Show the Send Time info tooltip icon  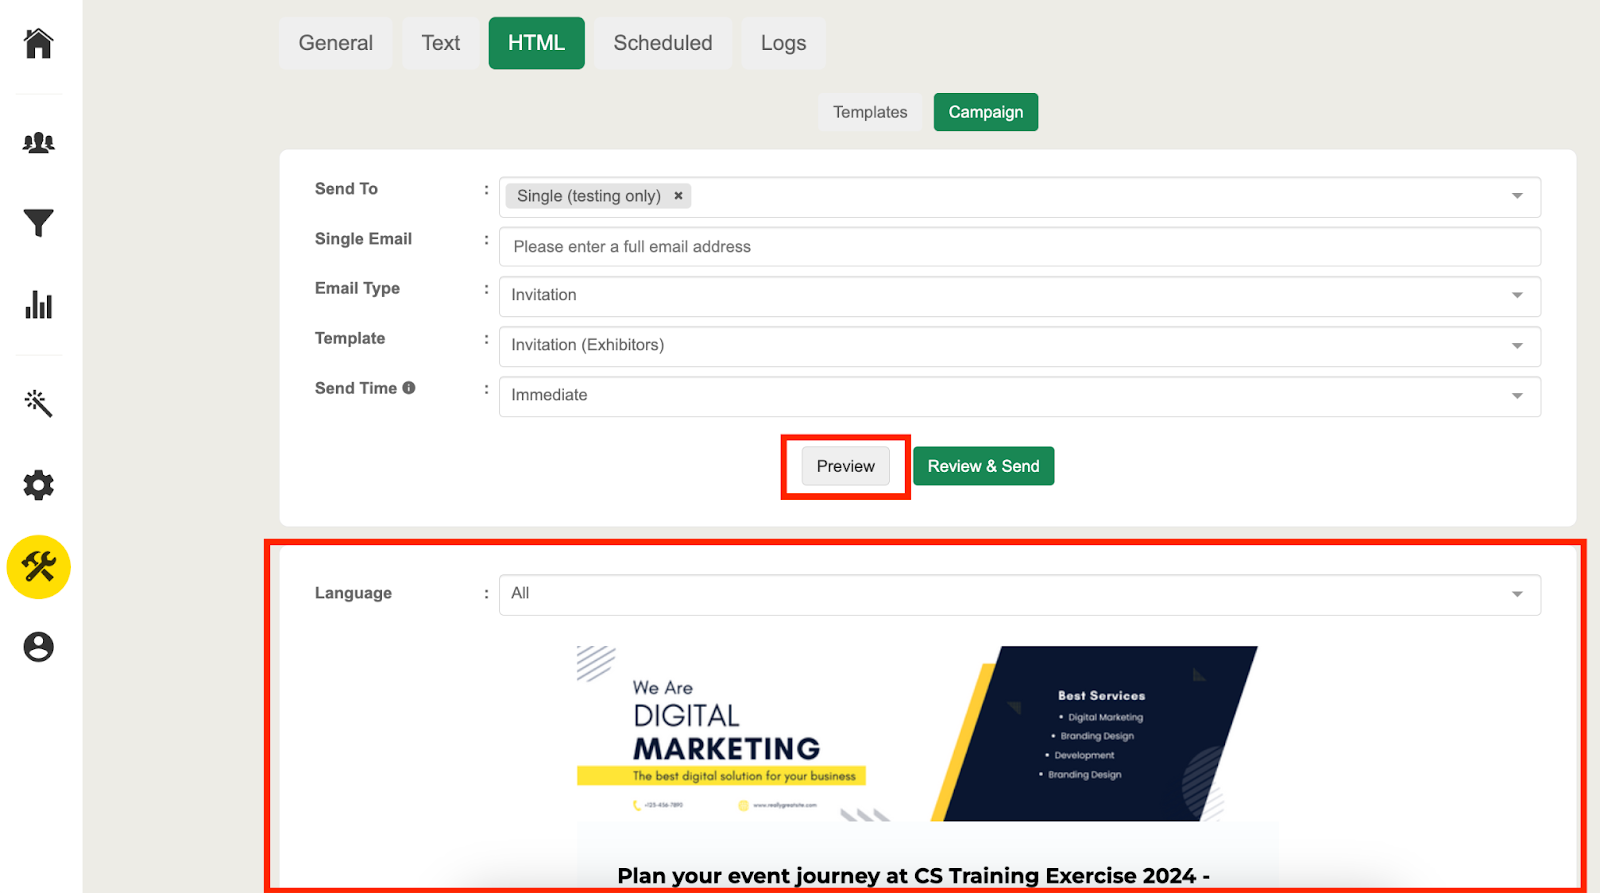pos(409,388)
